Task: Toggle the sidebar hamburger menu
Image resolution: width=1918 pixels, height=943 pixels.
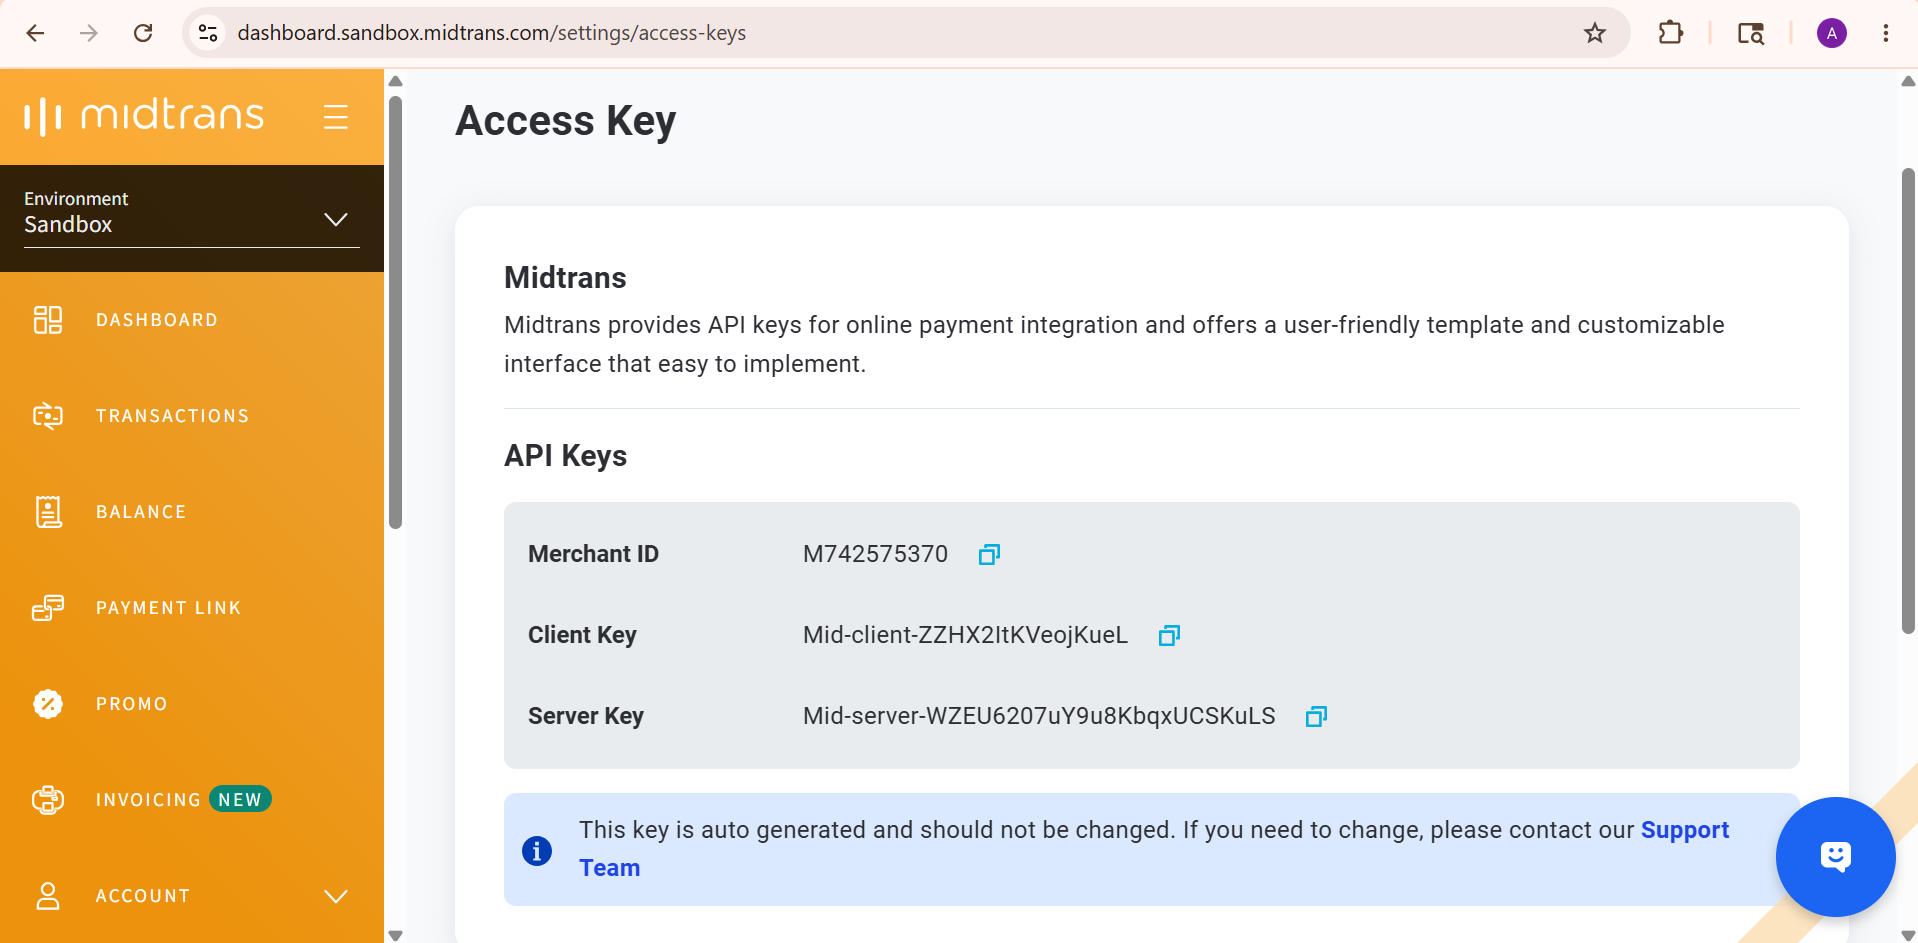Action: coord(336,117)
